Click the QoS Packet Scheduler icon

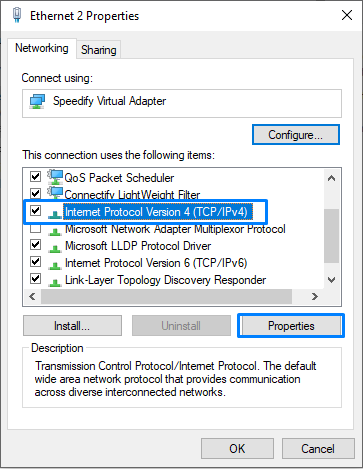coord(55,177)
